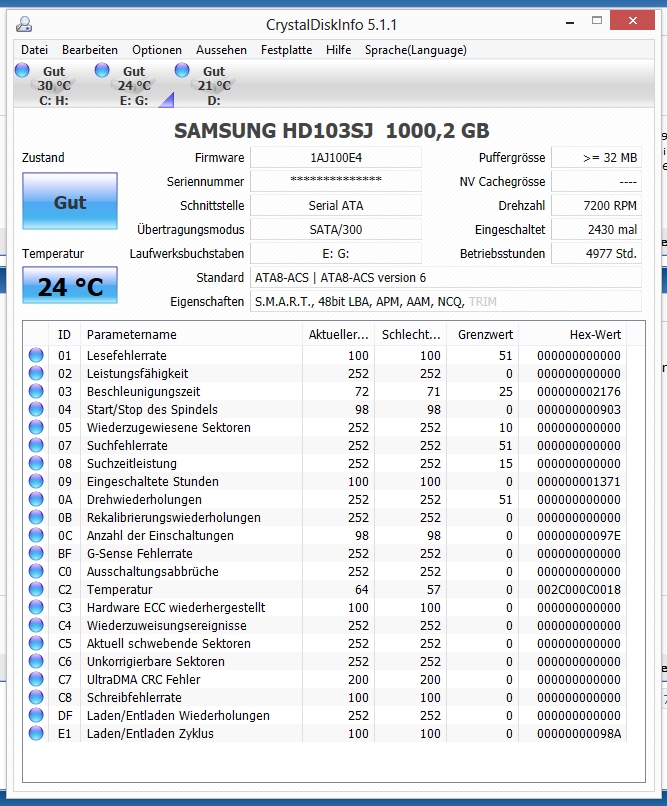
Task: Select the Lesefehlerrate parameter name
Action: coord(126,355)
